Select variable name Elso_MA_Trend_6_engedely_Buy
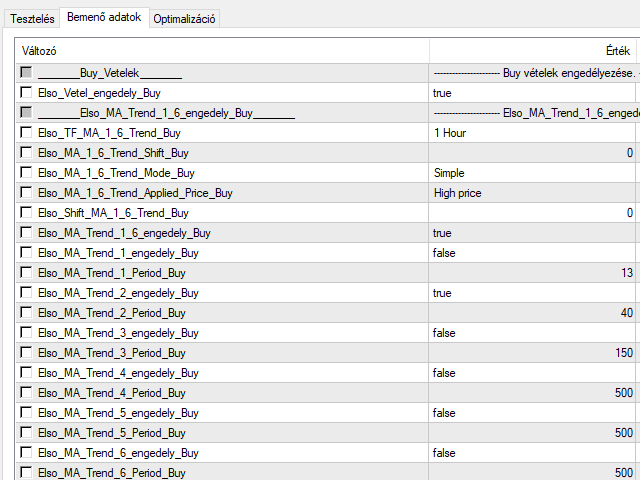Image resolution: width=640 pixels, height=480 pixels. [118, 453]
